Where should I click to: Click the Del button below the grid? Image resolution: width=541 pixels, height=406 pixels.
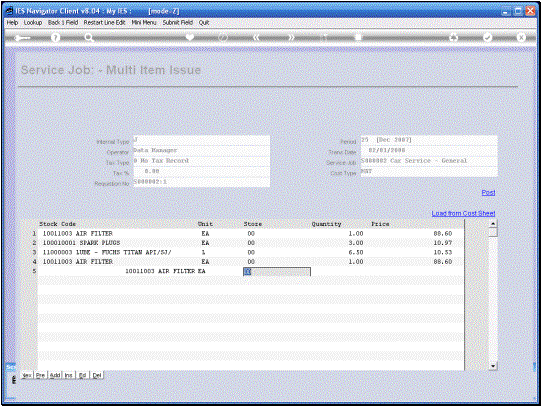pos(97,375)
